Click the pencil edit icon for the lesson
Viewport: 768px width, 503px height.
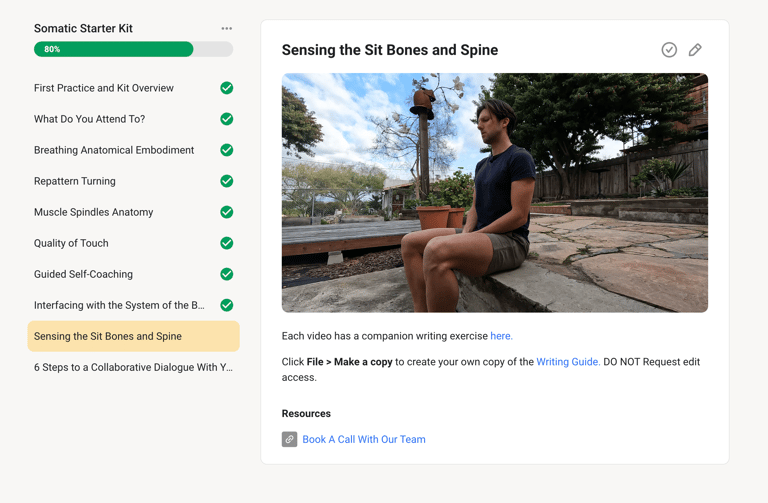[x=695, y=49]
